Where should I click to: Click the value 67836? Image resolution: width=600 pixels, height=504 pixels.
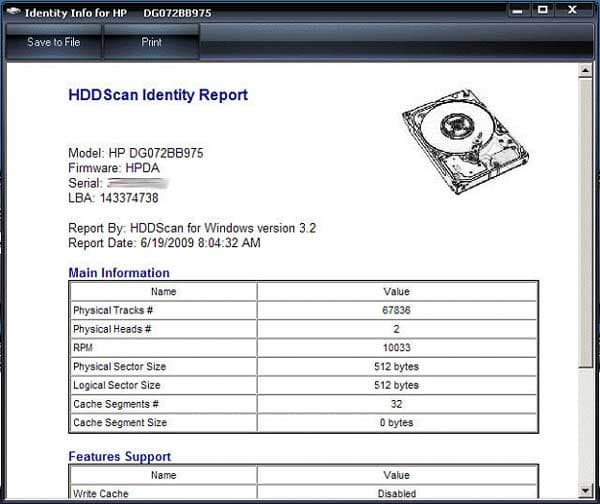[396, 310]
